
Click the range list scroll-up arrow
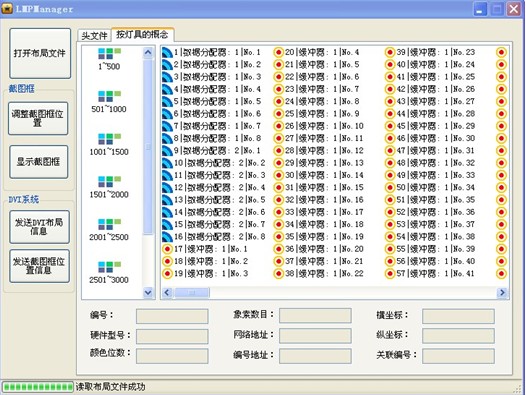[148, 52]
